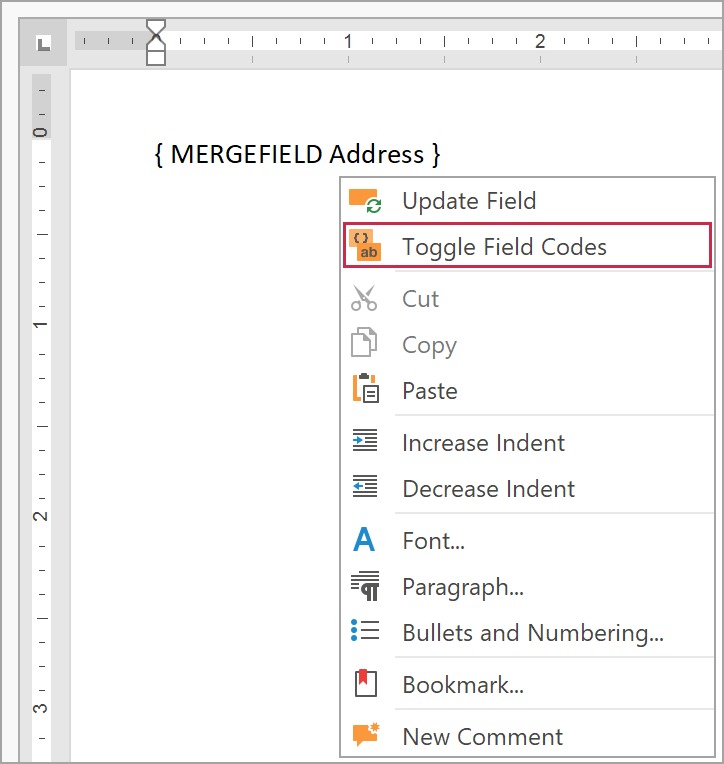Click the scissors Cut icon
Image resolution: width=724 pixels, height=764 pixels.
[365, 299]
